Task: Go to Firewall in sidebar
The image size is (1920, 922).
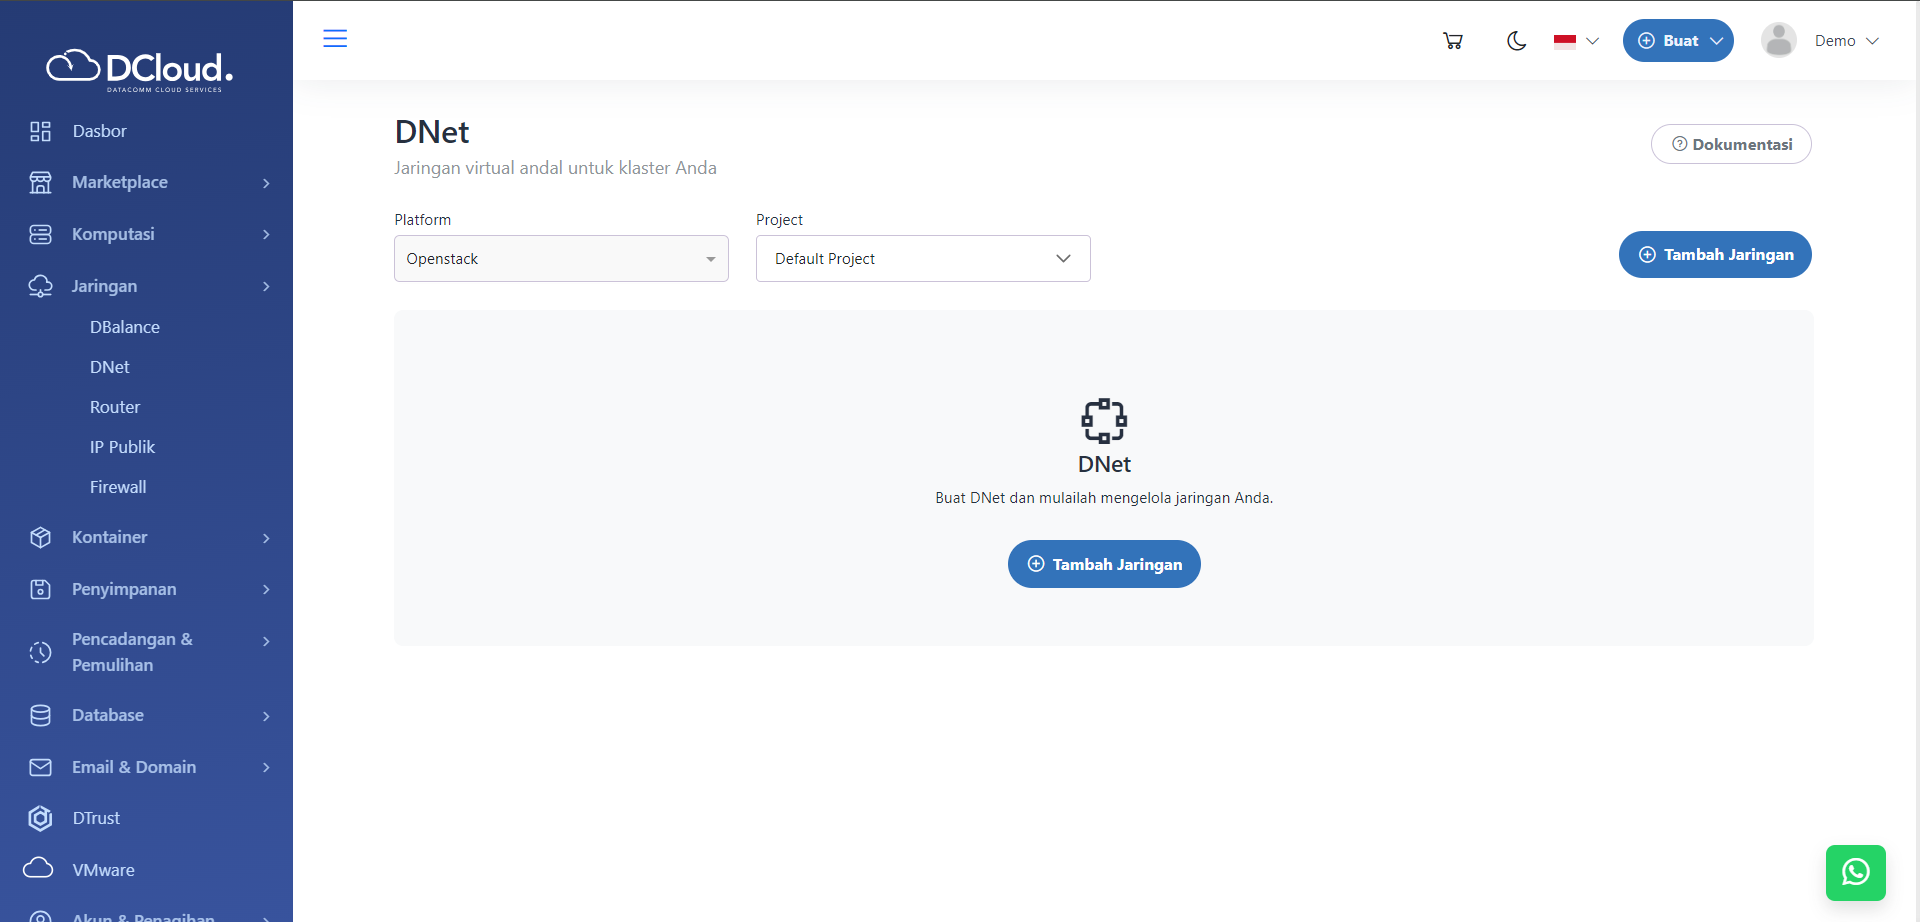Action: pyautogui.click(x=118, y=487)
